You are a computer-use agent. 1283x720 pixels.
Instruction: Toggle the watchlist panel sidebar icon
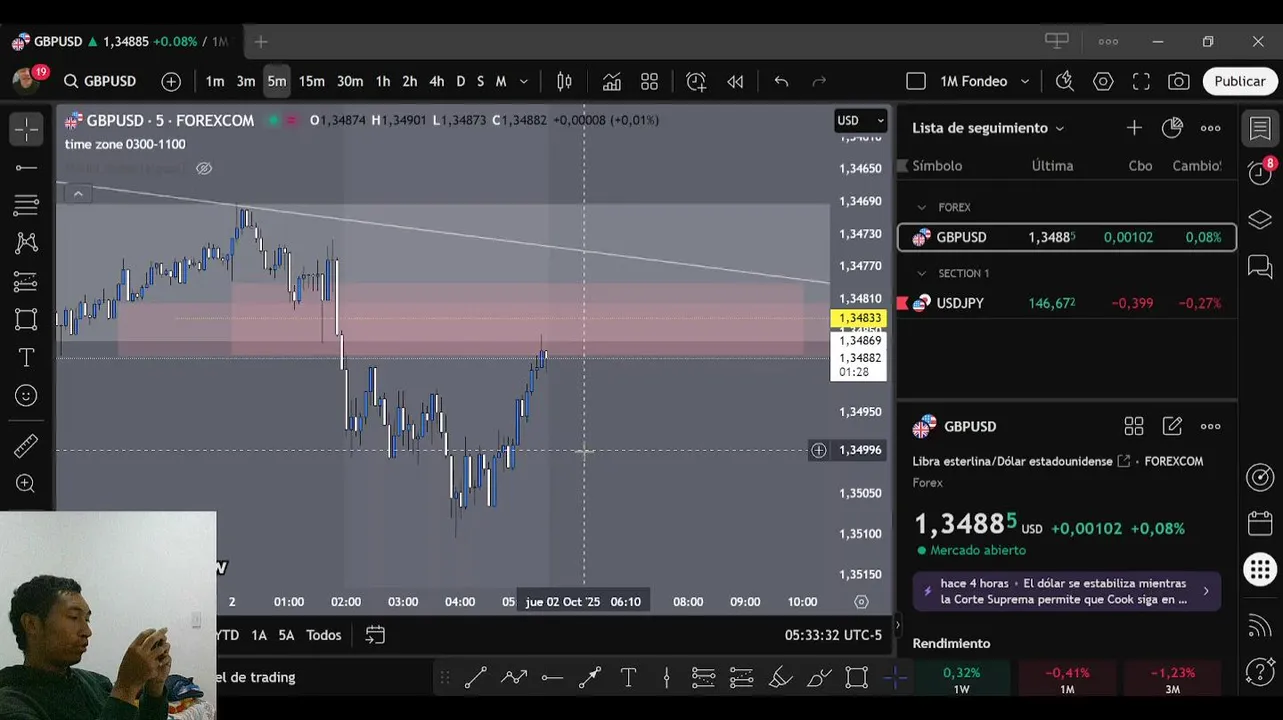(1260, 128)
